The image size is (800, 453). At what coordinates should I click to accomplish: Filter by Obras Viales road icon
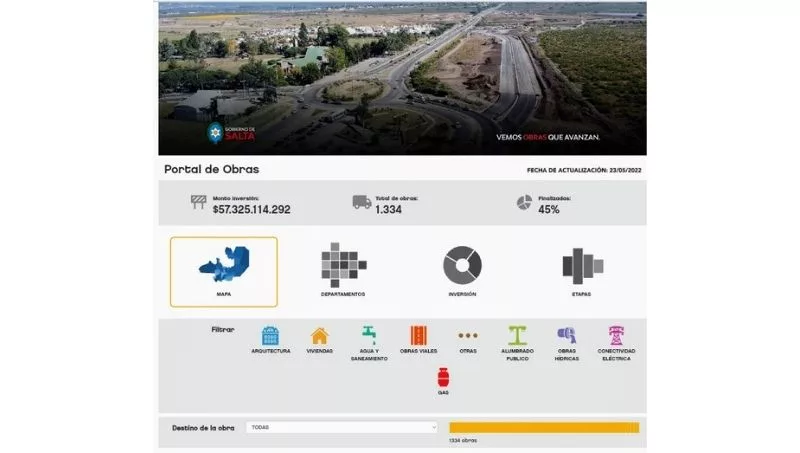click(419, 336)
